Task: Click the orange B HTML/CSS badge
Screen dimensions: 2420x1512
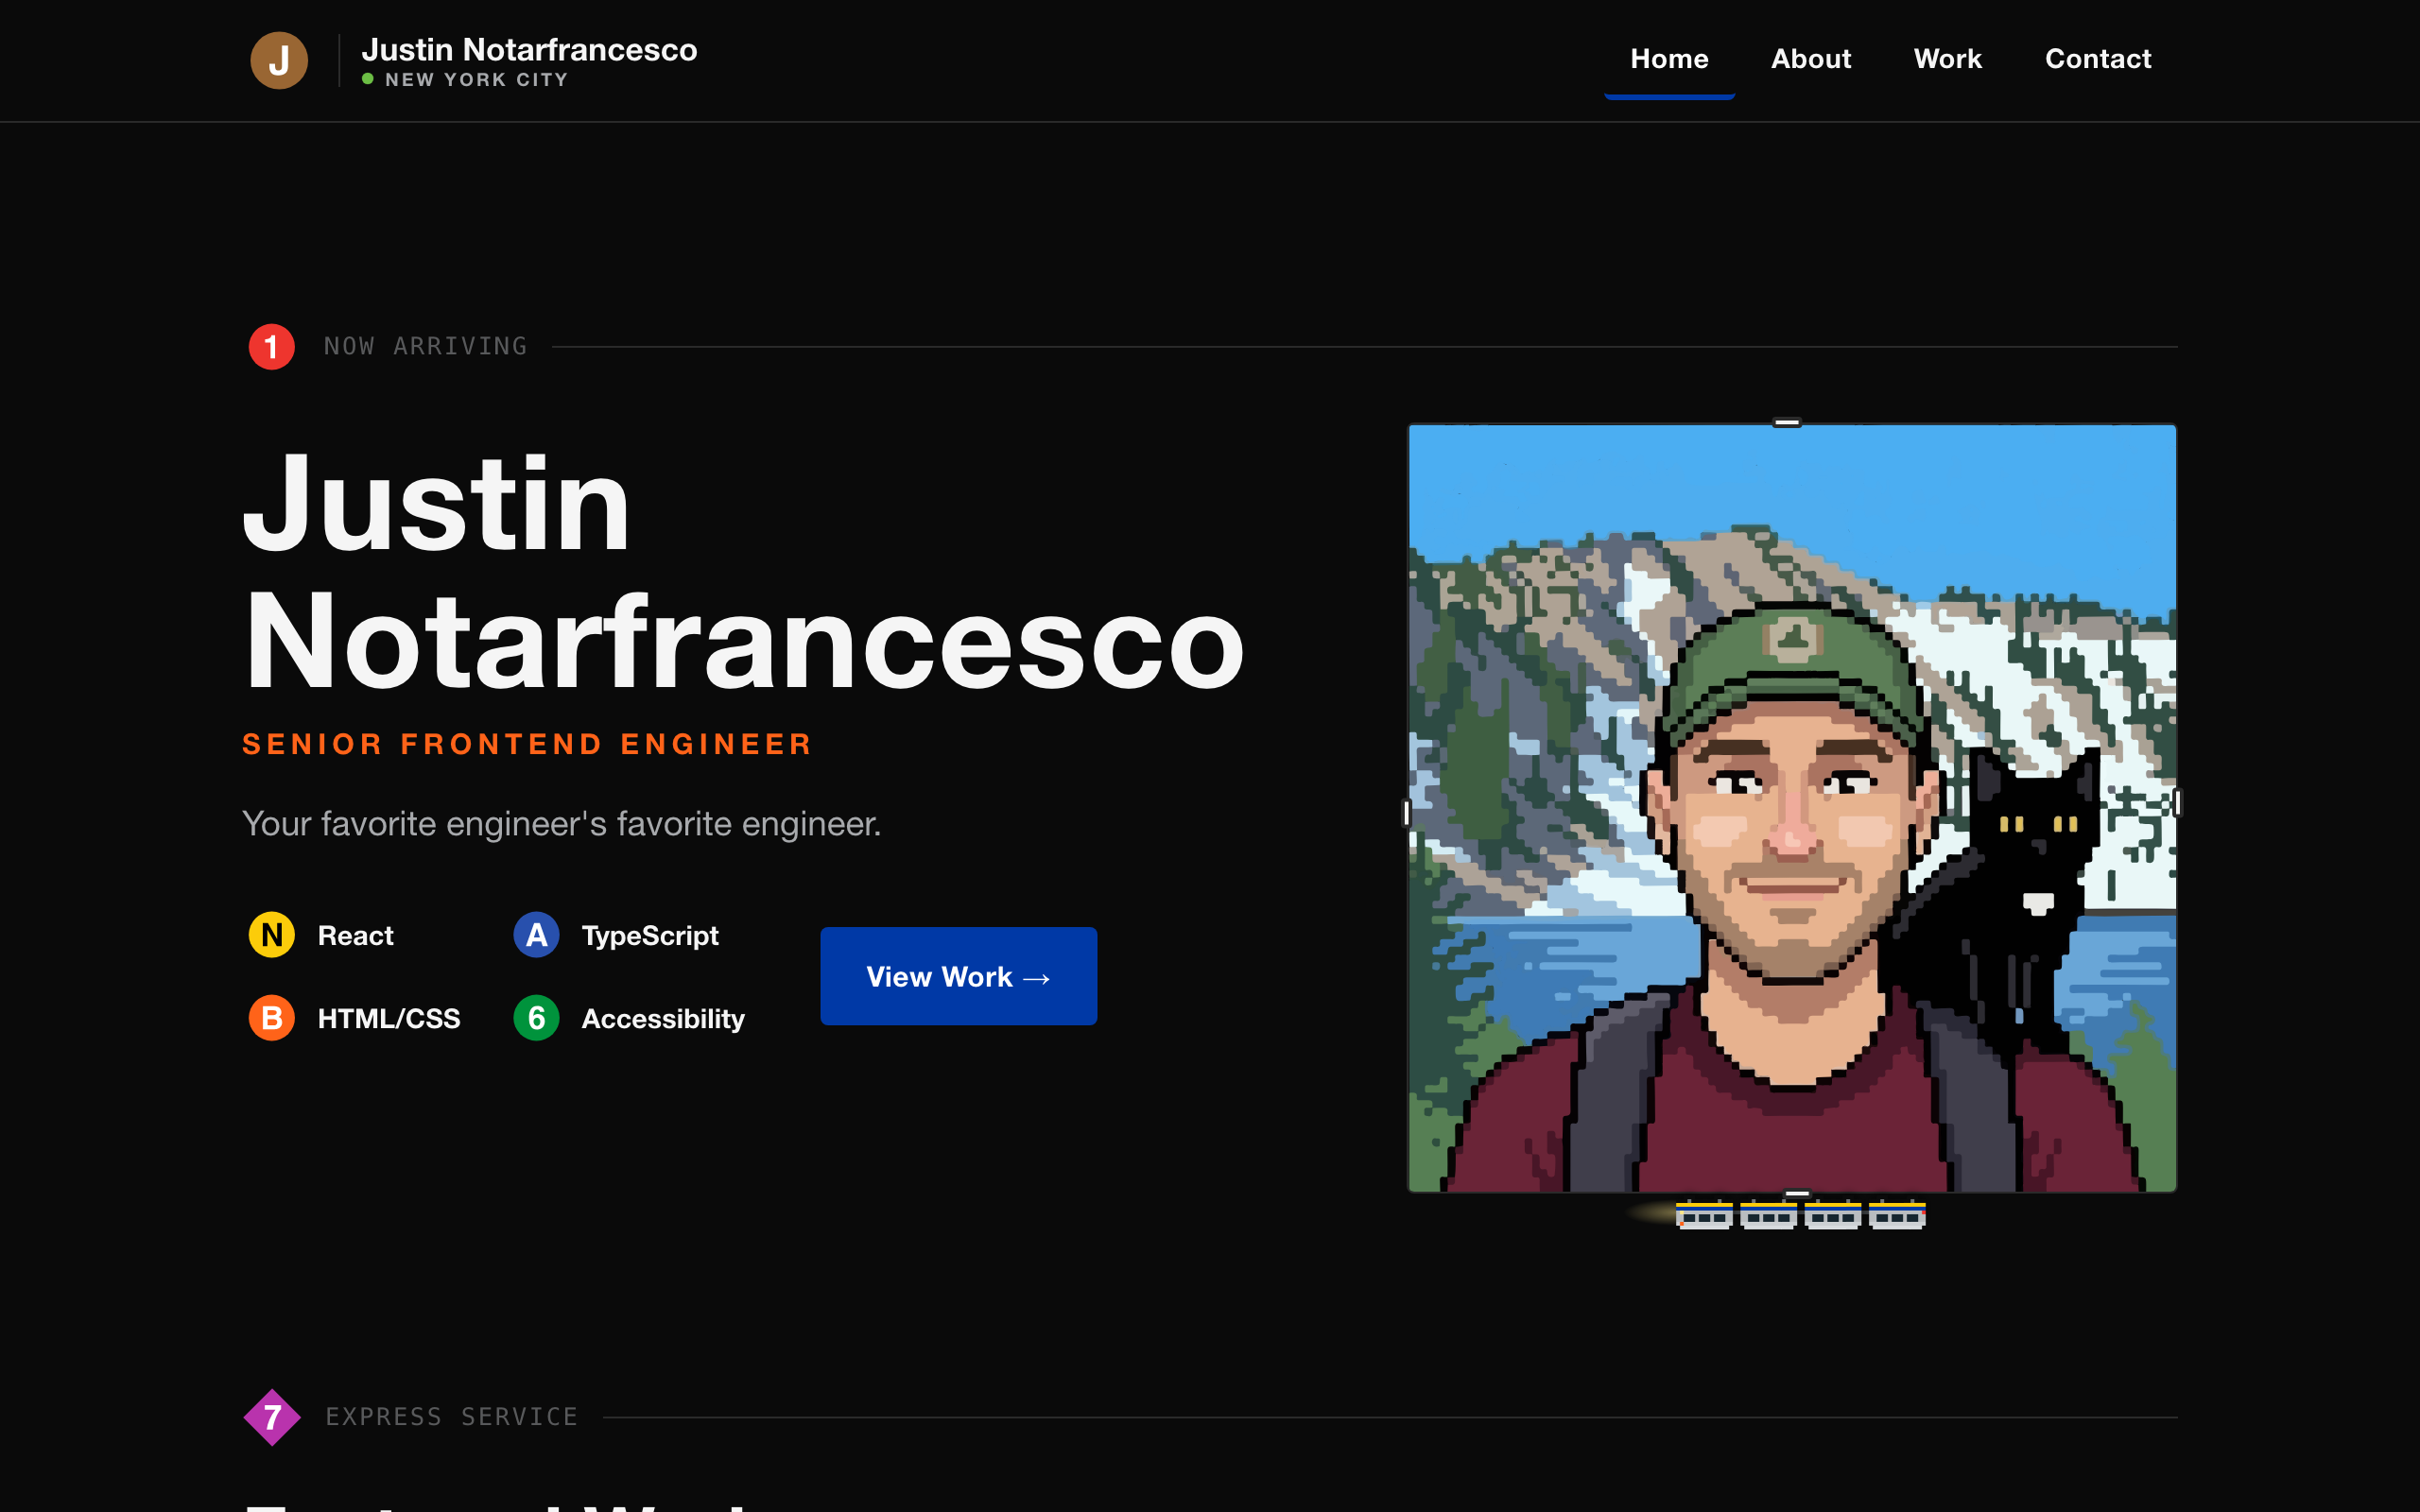Action: click(x=271, y=1018)
